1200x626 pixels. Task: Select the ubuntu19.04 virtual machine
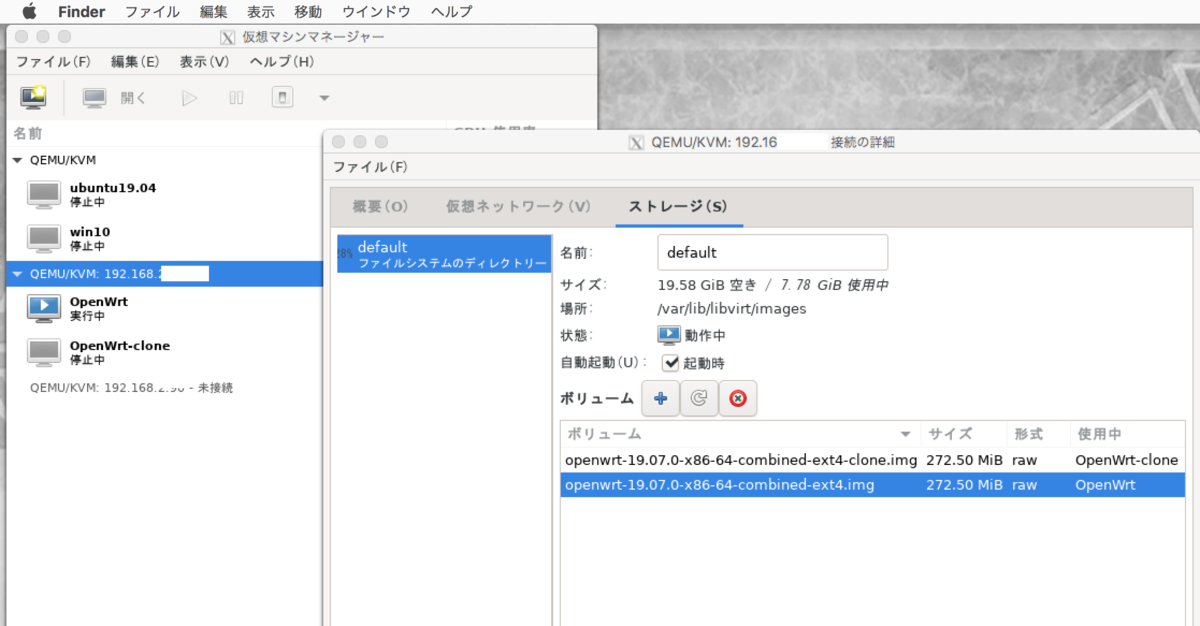pos(164,194)
